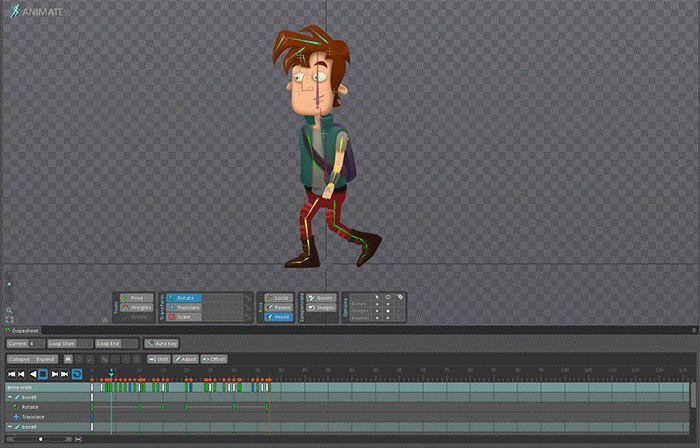Select the Rotate timeline row under bone8
Image resolution: width=700 pixels, height=448 pixels.
pyautogui.click(x=347, y=407)
